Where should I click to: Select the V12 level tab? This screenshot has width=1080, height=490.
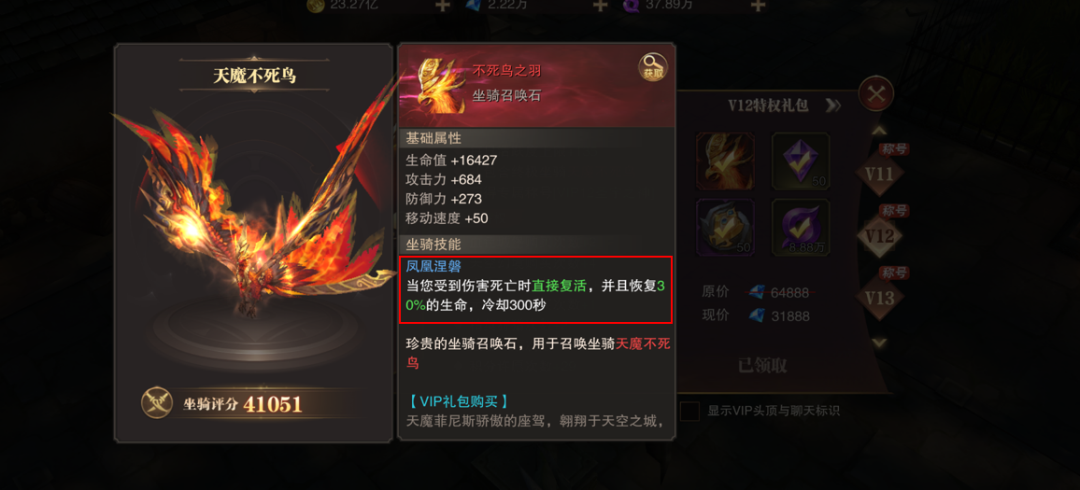880,236
